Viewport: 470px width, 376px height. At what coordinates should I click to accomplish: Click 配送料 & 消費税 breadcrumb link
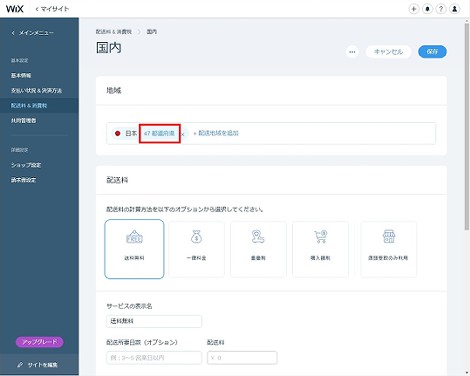coord(114,32)
